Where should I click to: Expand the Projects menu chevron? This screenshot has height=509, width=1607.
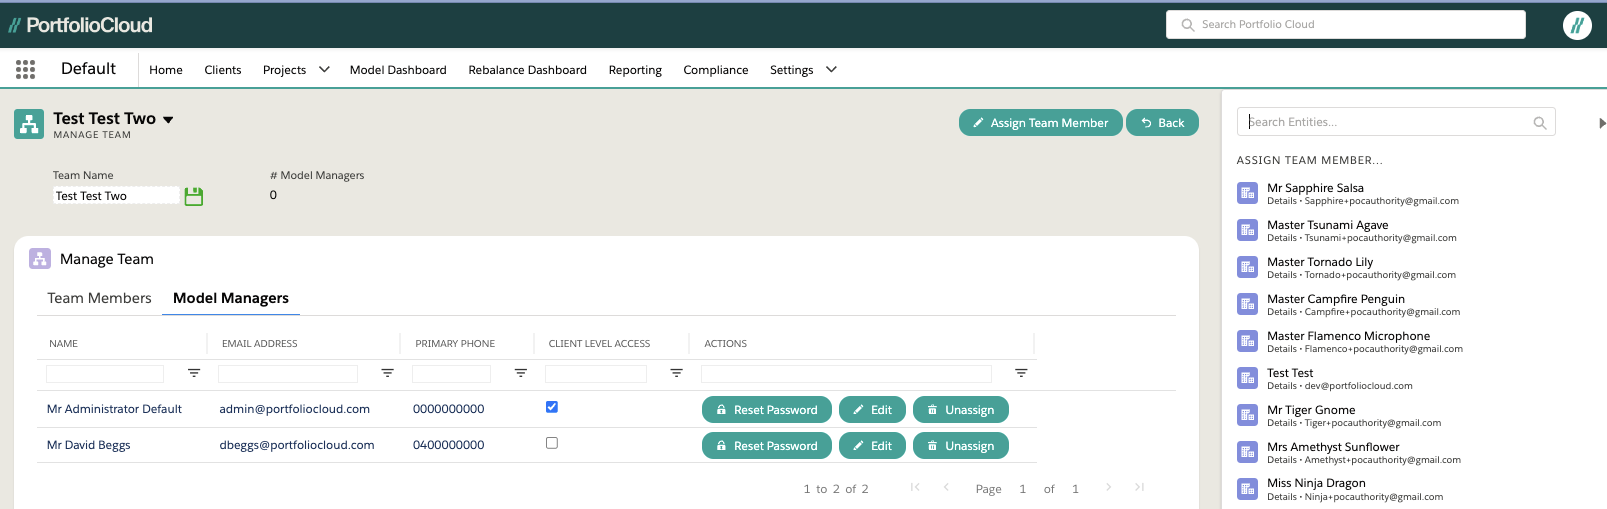point(324,70)
